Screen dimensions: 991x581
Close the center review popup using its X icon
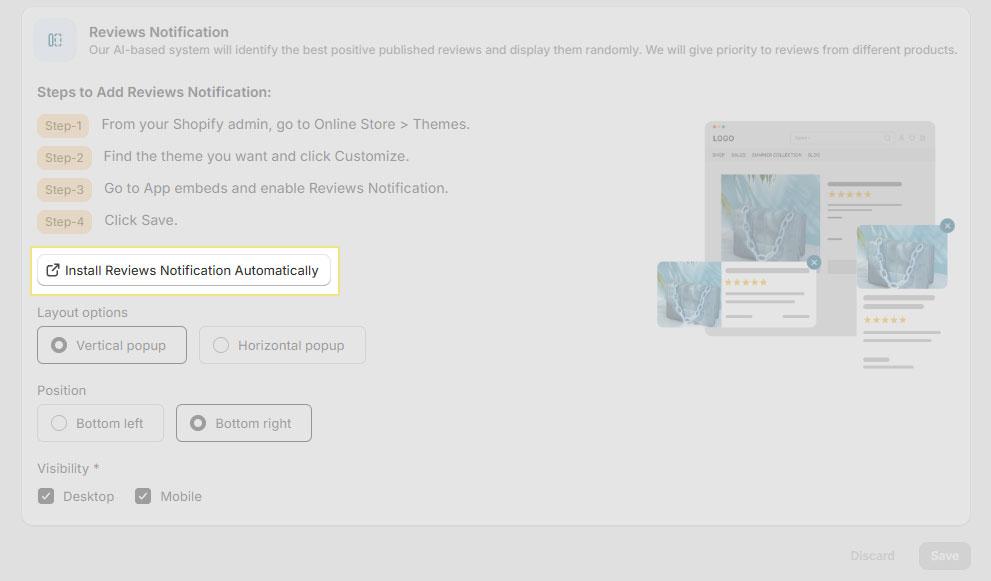click(814, 262)
